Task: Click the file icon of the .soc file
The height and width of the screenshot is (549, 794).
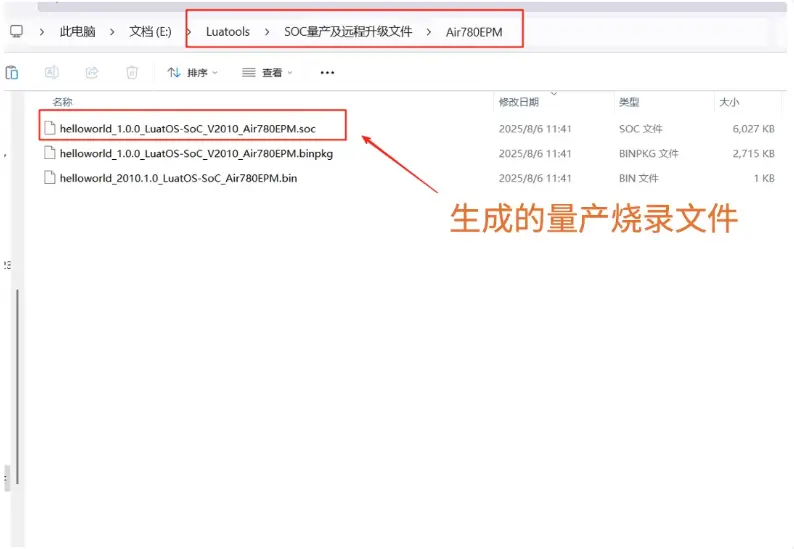Action: pos(50,128)
